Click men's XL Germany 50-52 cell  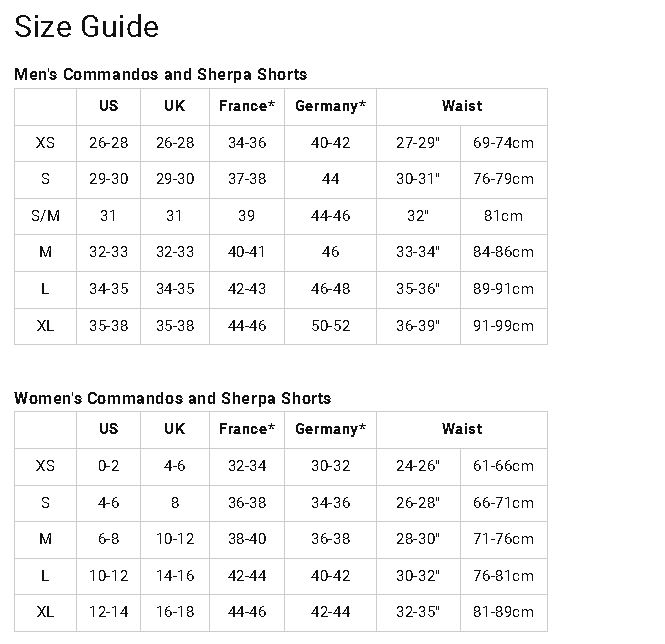pos(330,326)
